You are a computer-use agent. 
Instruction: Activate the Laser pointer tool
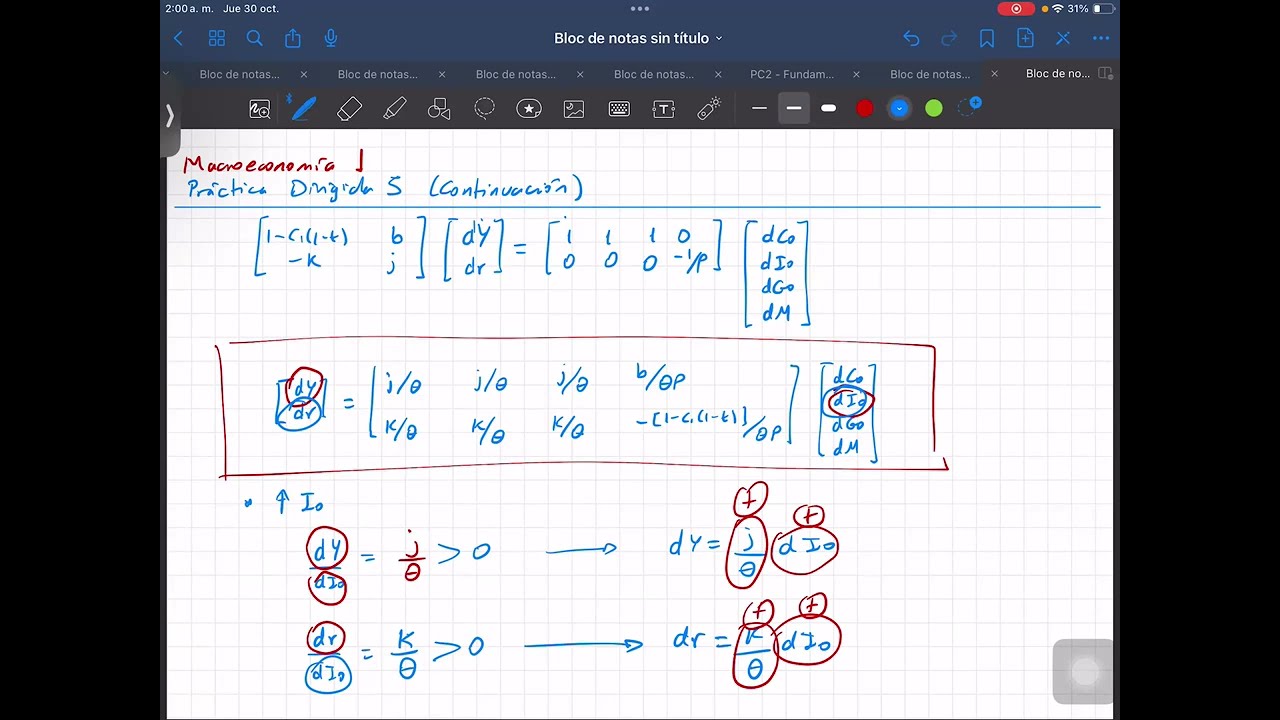click(709, 109)
